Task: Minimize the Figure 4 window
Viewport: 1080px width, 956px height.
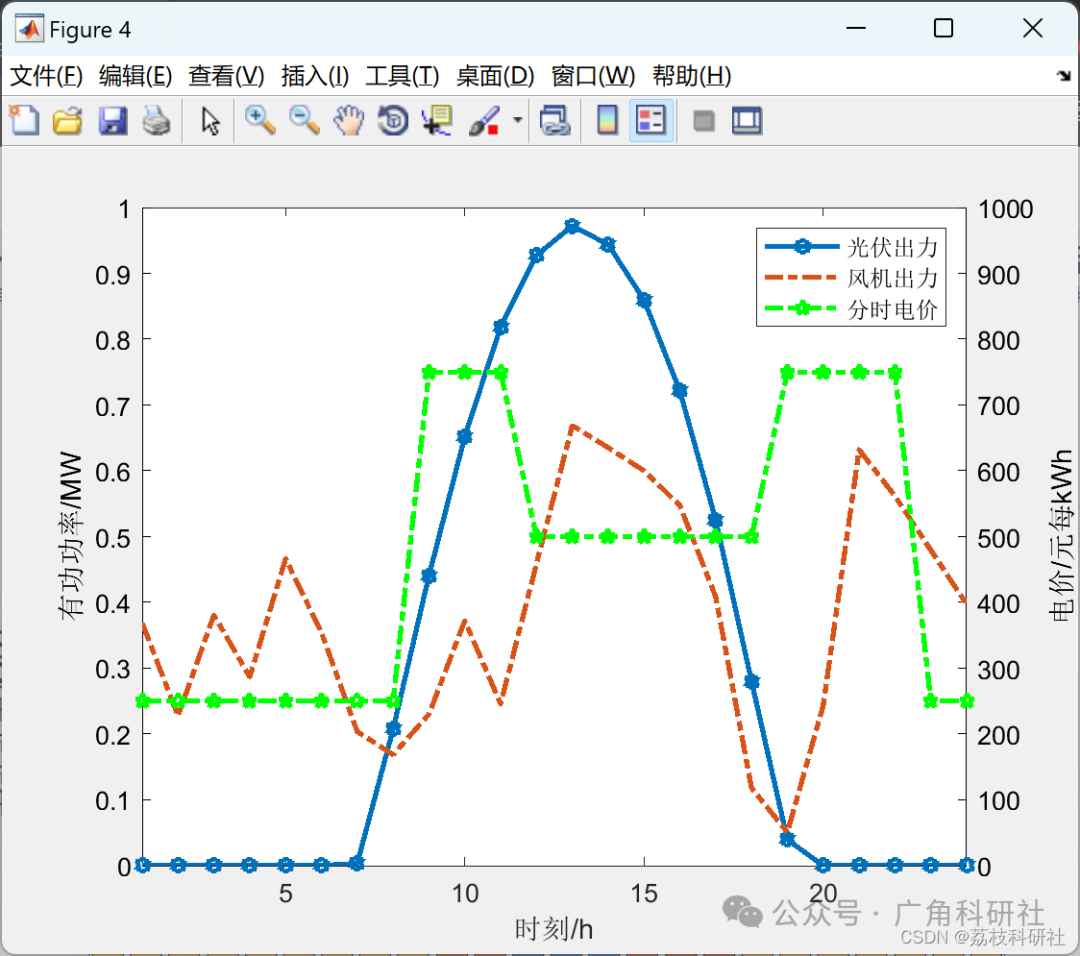Action: click(856, 28)
